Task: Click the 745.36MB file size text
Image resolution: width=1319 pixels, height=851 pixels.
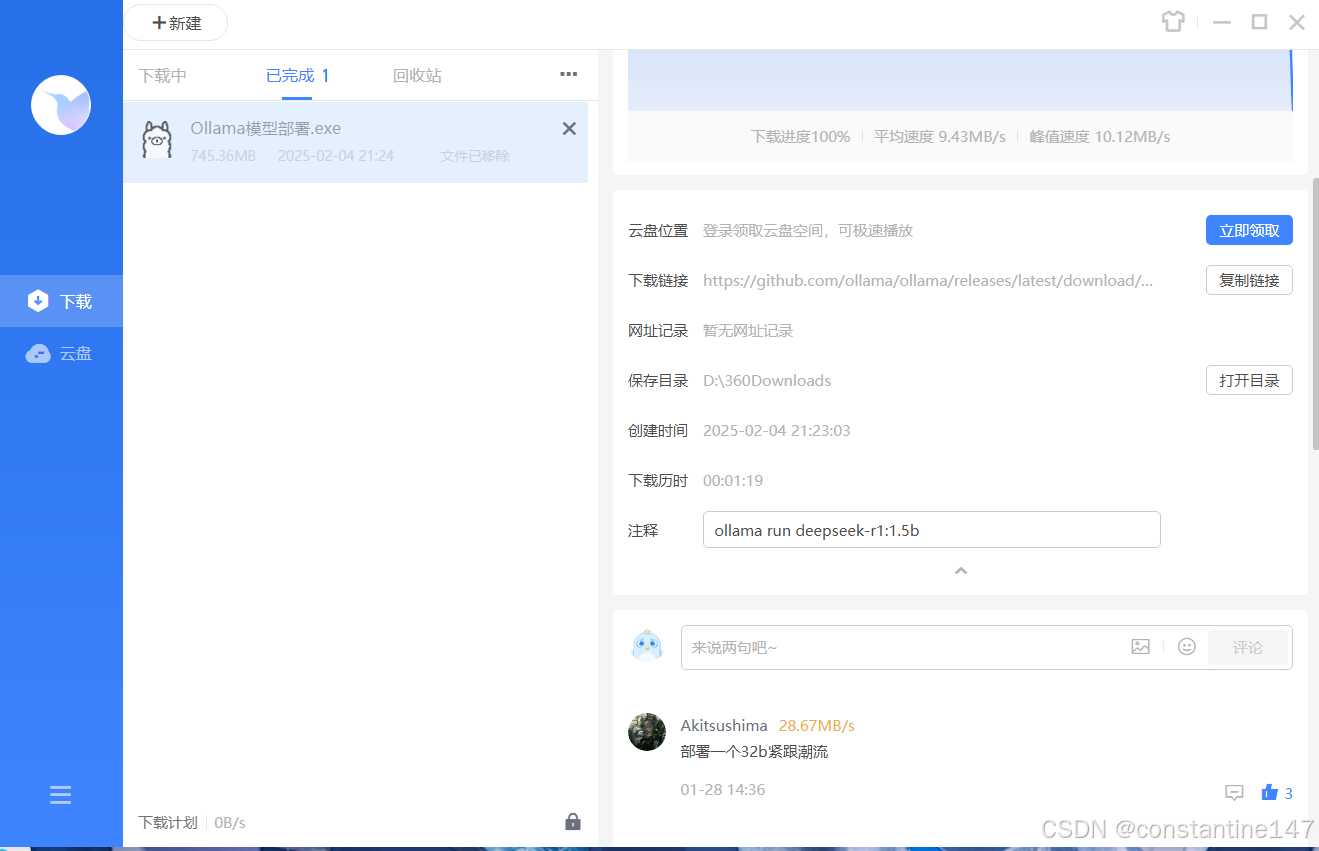Action: (223, 156)
